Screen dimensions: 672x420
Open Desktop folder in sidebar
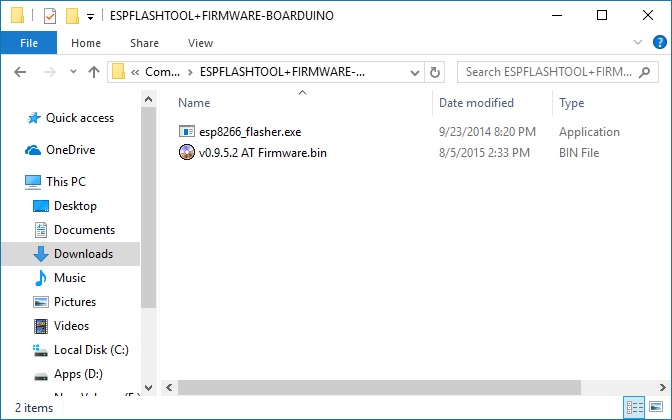click(x=75, y=206)
